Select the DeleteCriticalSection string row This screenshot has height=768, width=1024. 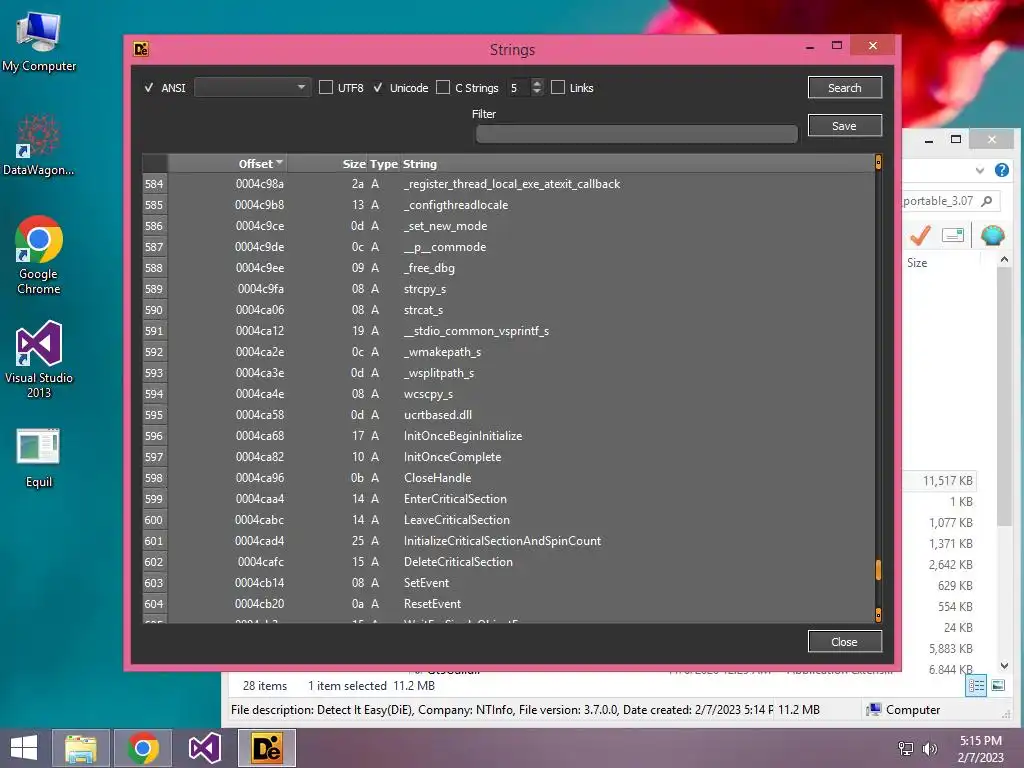(x=508, y=562)
